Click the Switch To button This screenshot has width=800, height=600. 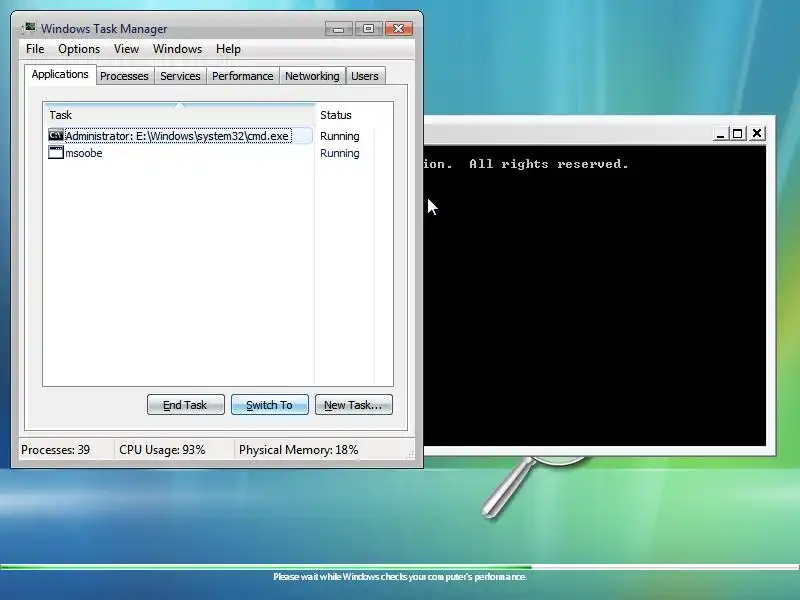pos(270,405)
